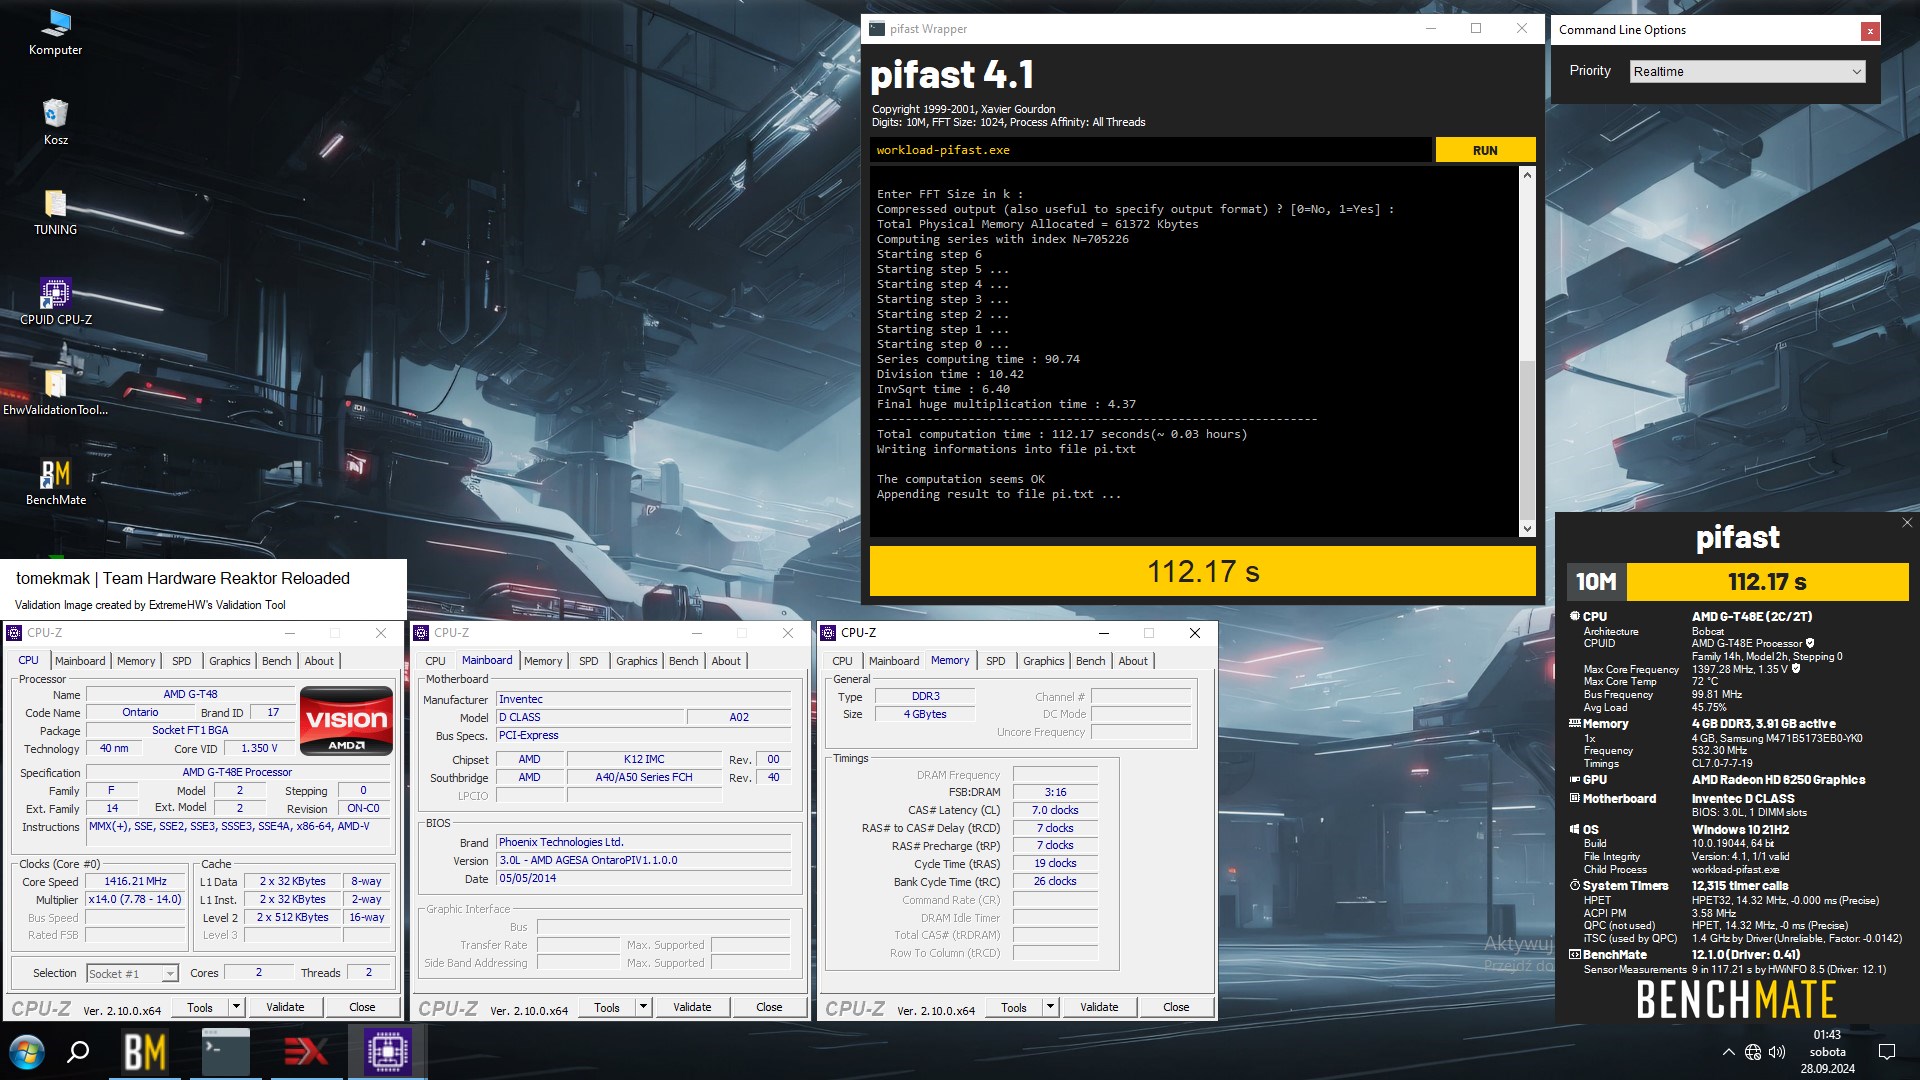Viewport: 1920px width, 1080px height.
Task: Open network globe tray icon
Action: pyautogui.click(x=1753, y=1052)
